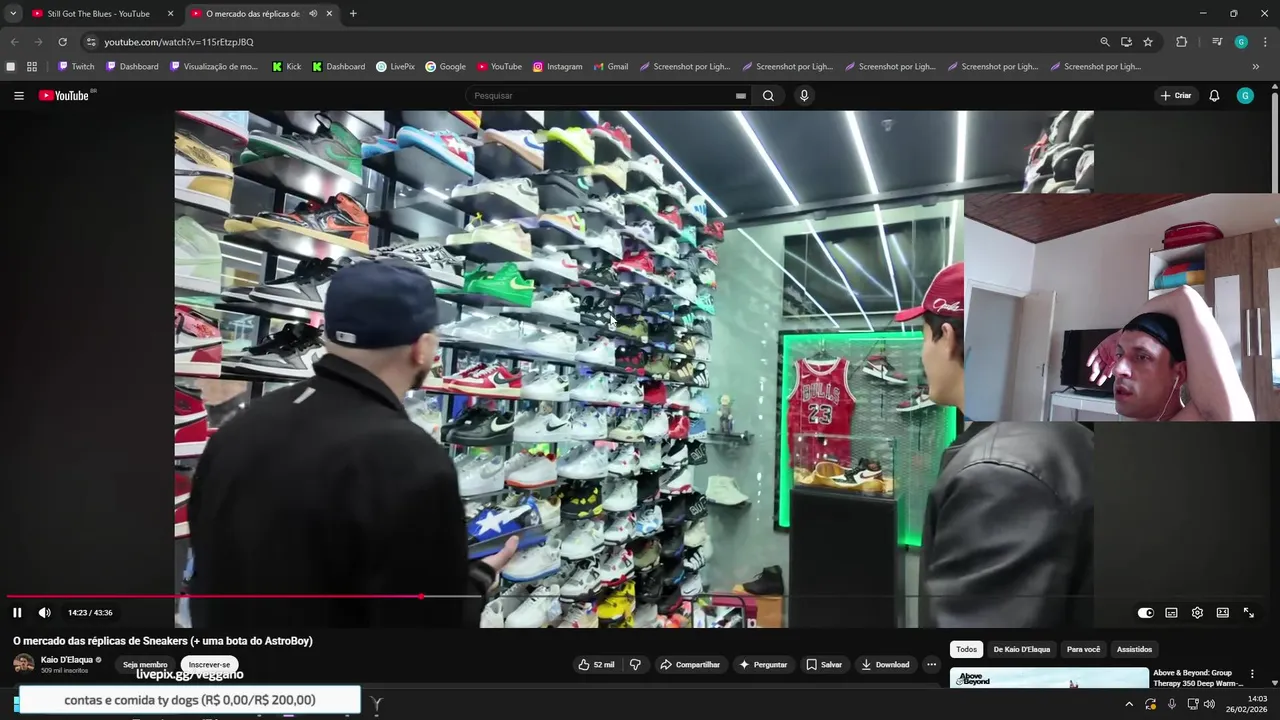Open the Chrome profile avatar
The height and width of the screenshot is (720, 1280).
click(1241, 42)
